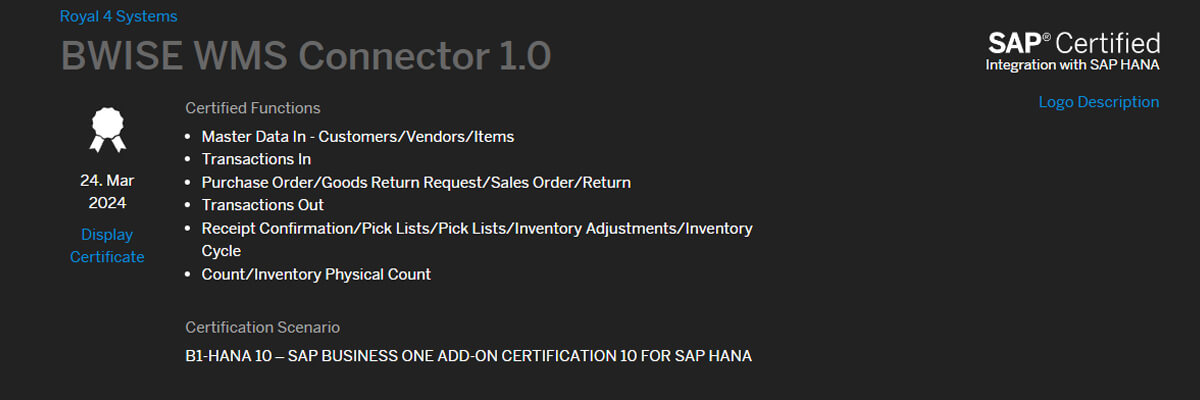Click bullet marker beside Transactions Out

(190, 205)
